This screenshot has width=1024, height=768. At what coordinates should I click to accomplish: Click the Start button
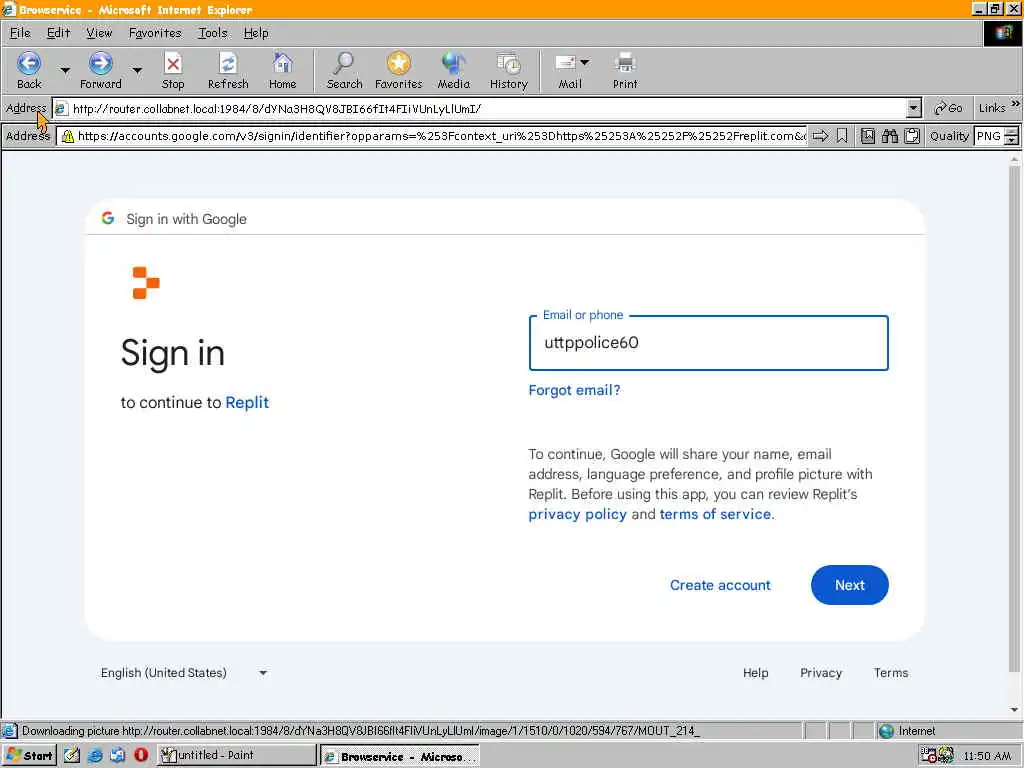point(29,756)
